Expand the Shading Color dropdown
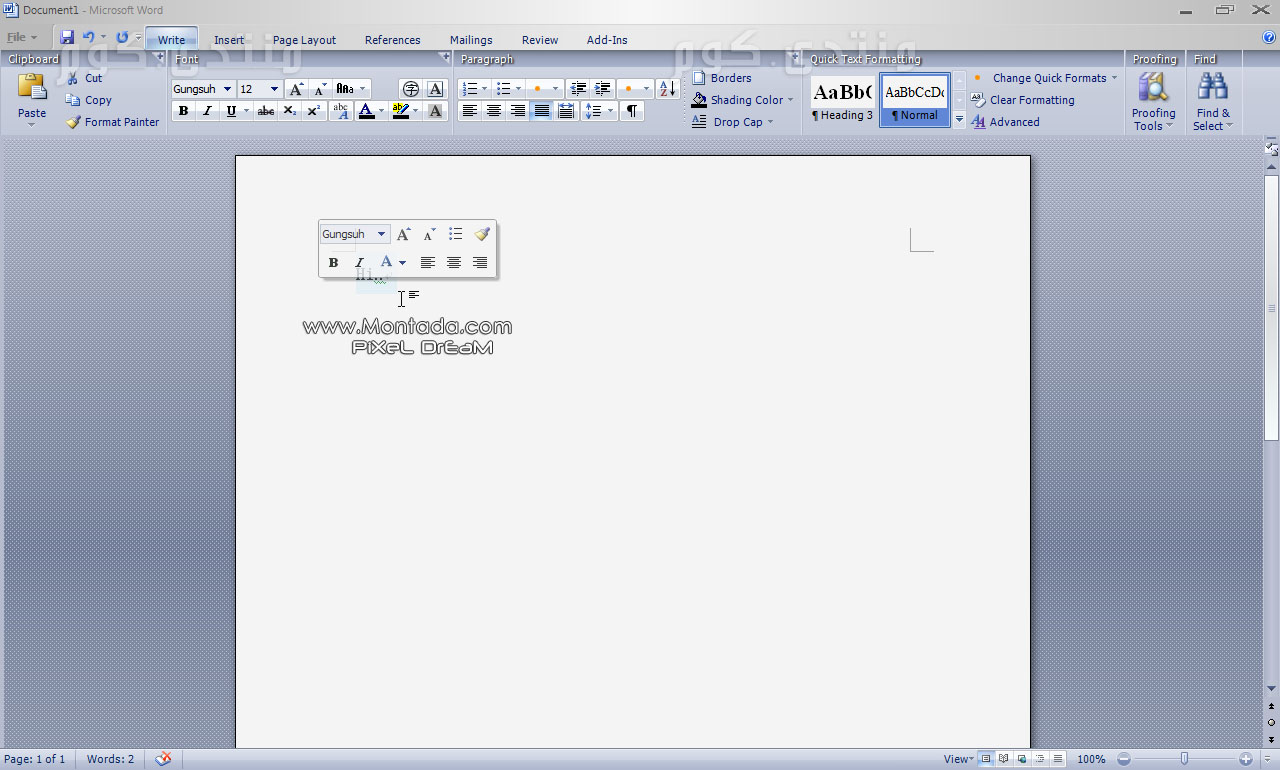 [x=790, y=100]
